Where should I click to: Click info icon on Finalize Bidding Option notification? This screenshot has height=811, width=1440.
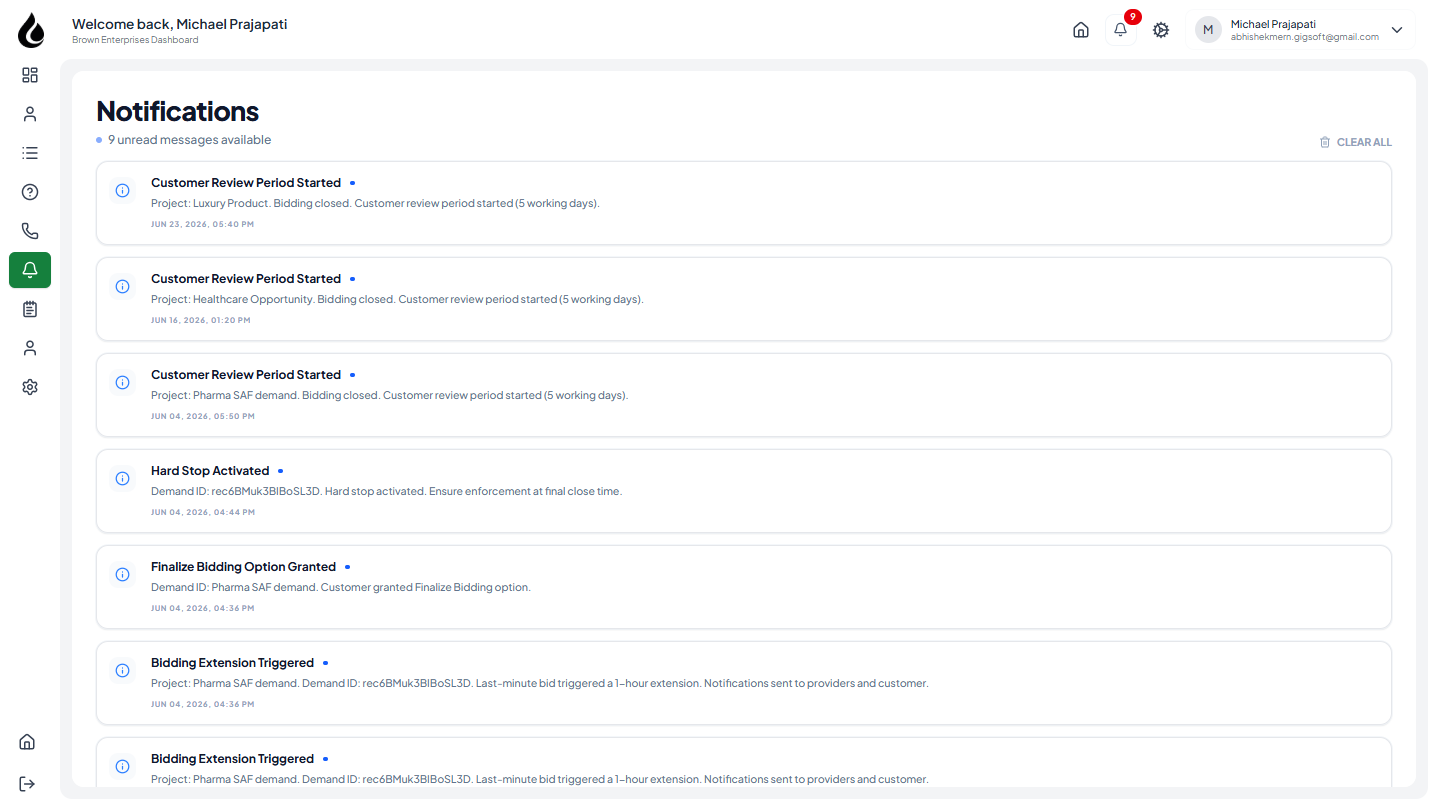coord(123,574)
